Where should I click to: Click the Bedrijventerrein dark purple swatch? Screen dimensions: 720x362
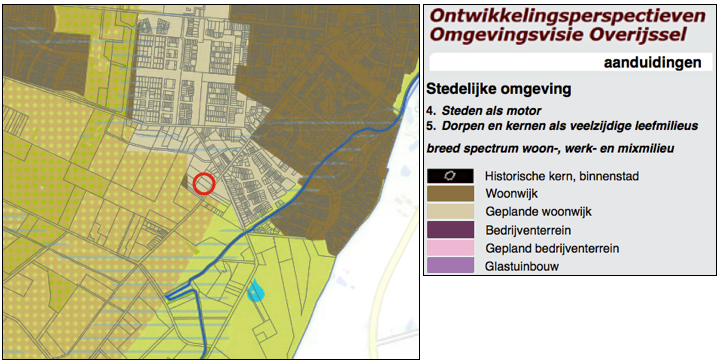450,230
